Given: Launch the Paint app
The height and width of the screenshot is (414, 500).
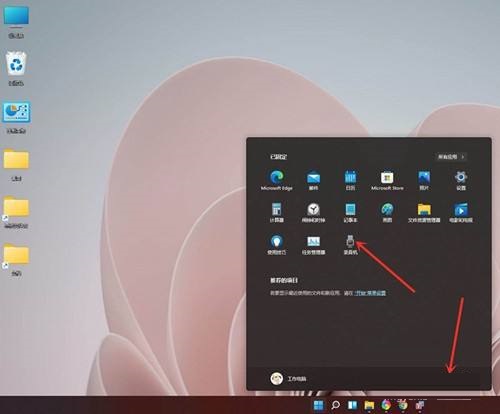Looking at the screenshot, I should pos(387,212).
